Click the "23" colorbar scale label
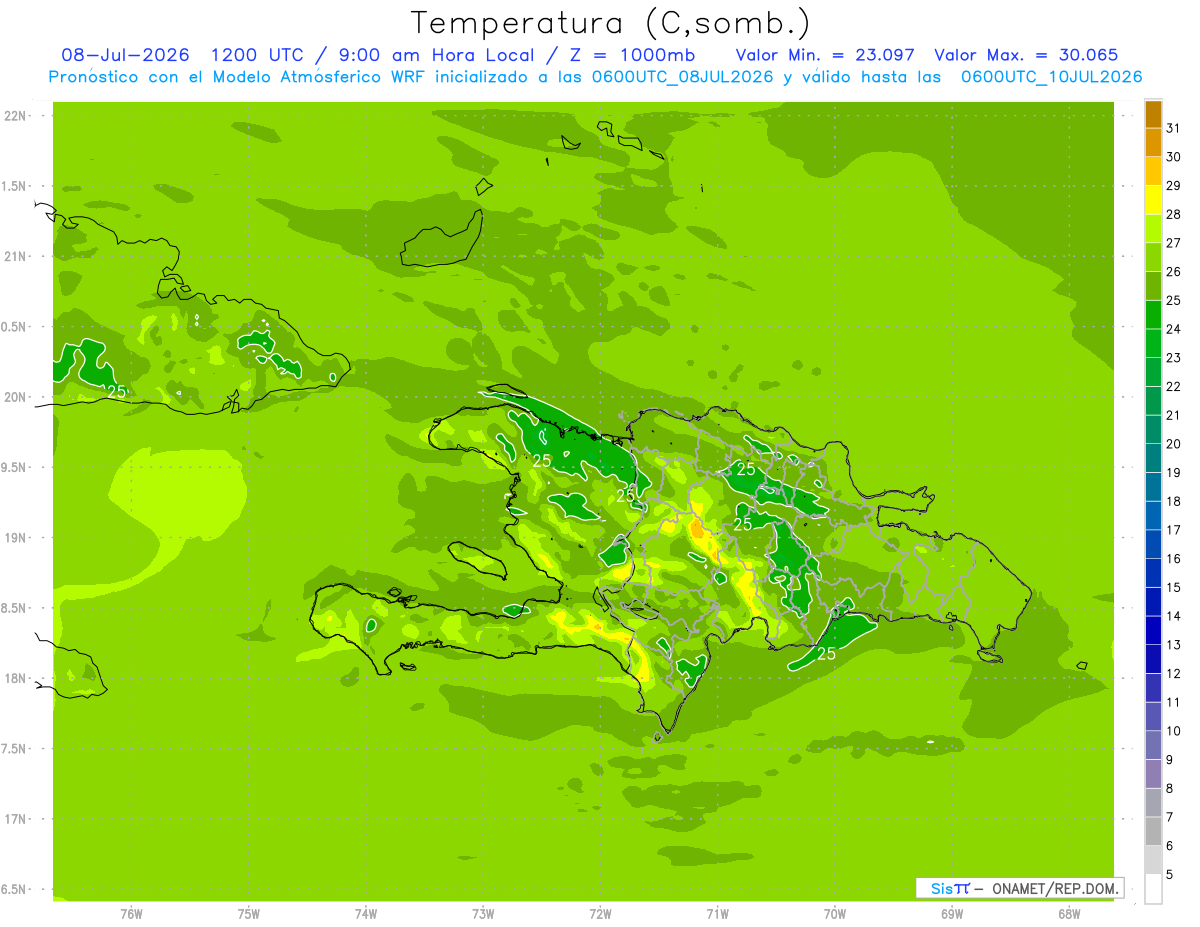Viewport: 1200px width, 927px height. click(1174, 358)
